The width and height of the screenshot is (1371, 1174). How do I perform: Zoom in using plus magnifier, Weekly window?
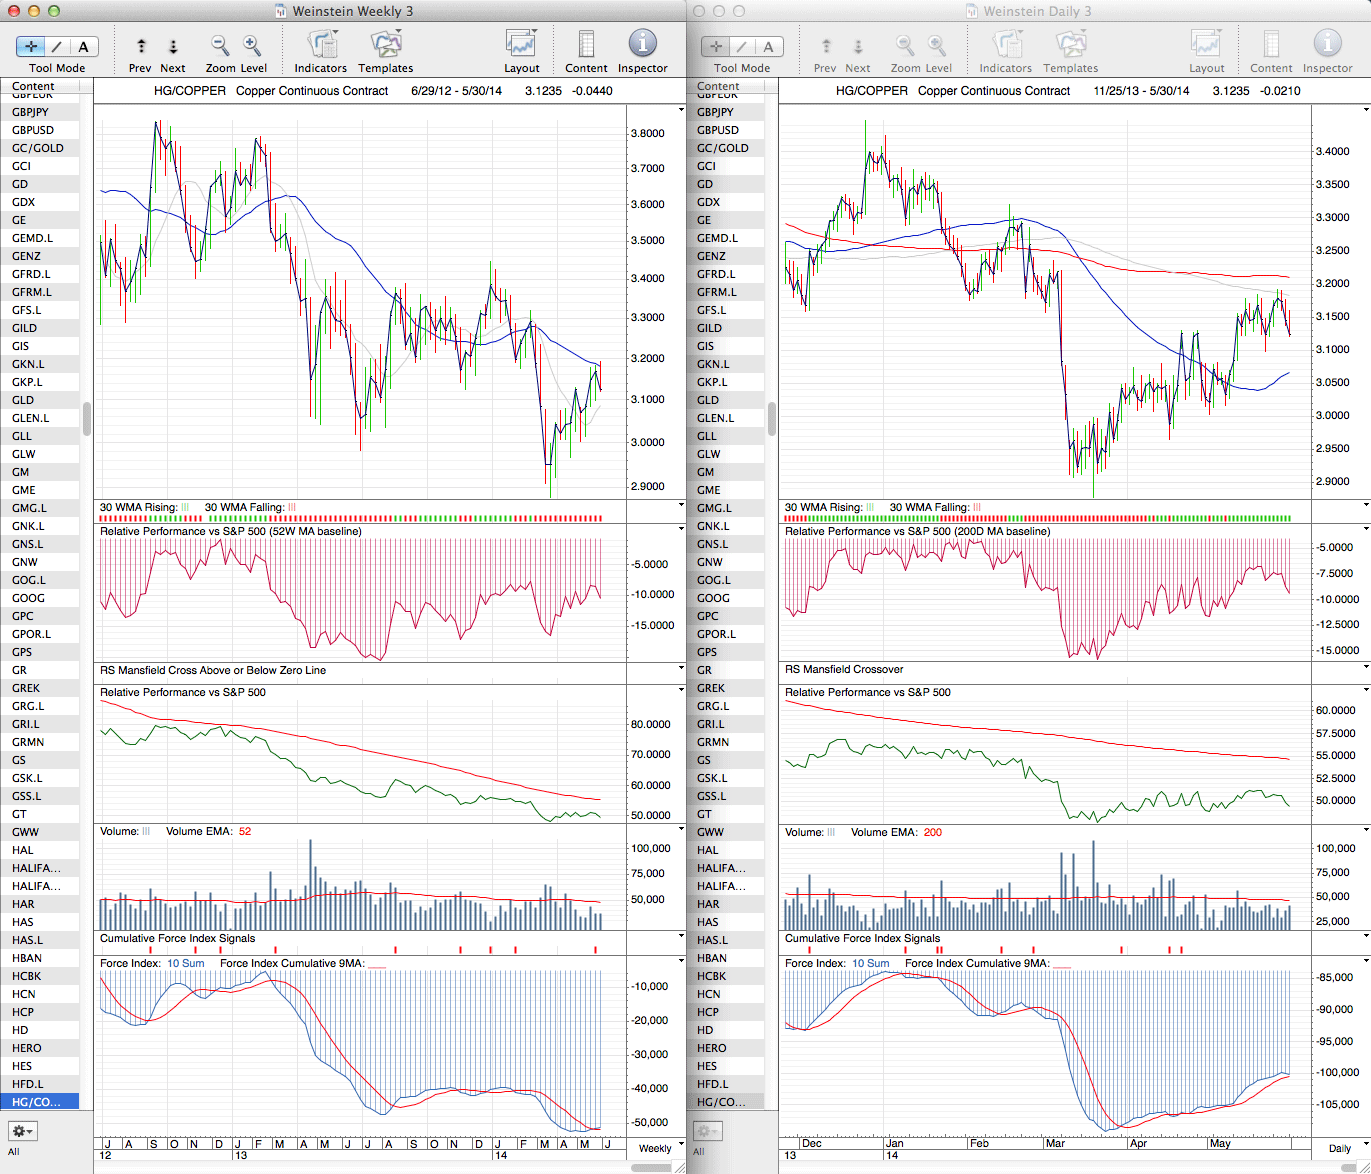pyautogui.click(x=252, y=45)
